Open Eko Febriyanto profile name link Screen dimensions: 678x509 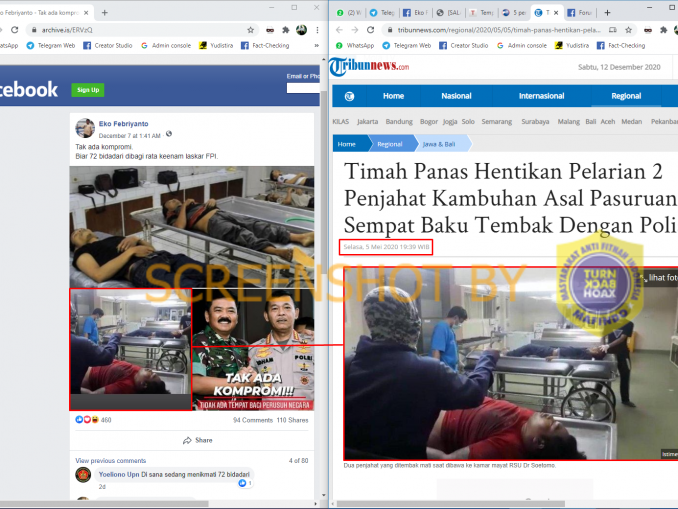pyautogui.click(x=123, y=124)
